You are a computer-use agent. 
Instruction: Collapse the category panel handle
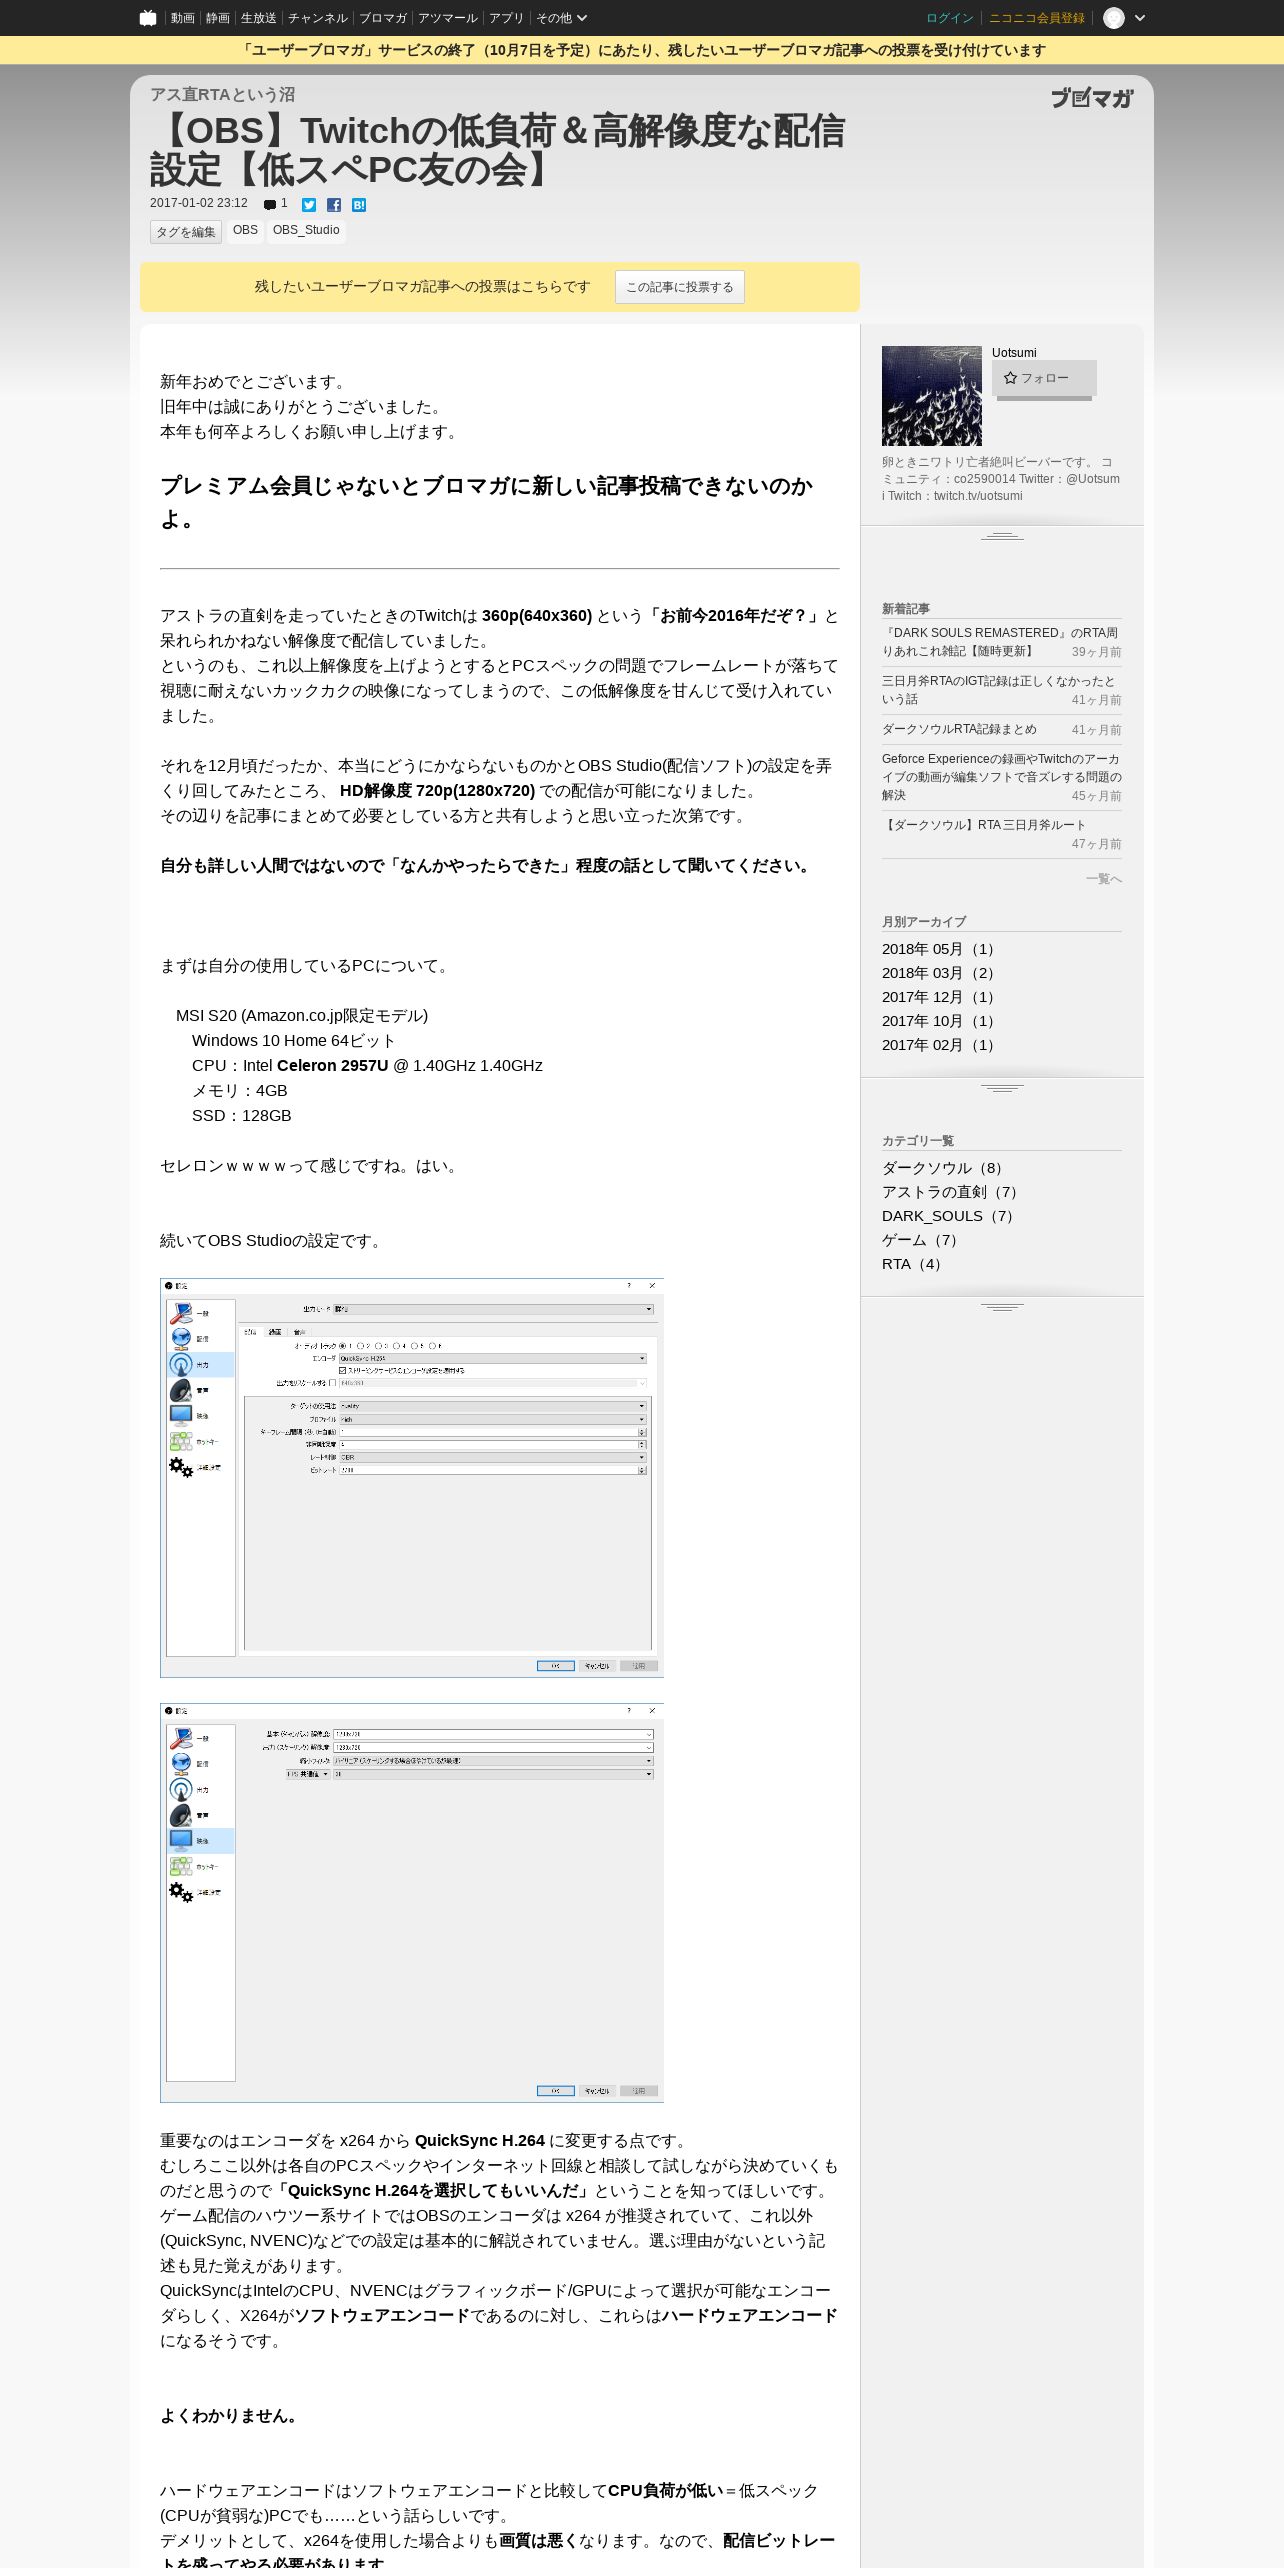(x=1002, y=1307)
